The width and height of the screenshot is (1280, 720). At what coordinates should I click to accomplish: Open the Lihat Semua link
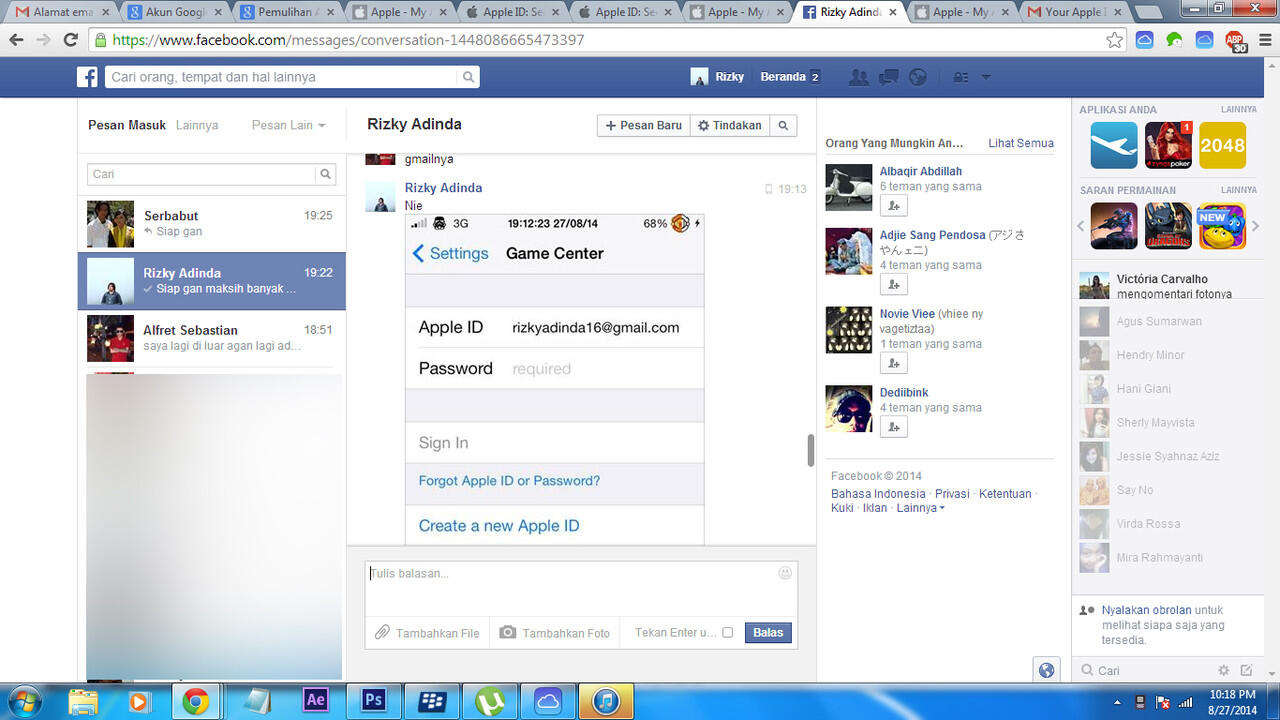1021,143
